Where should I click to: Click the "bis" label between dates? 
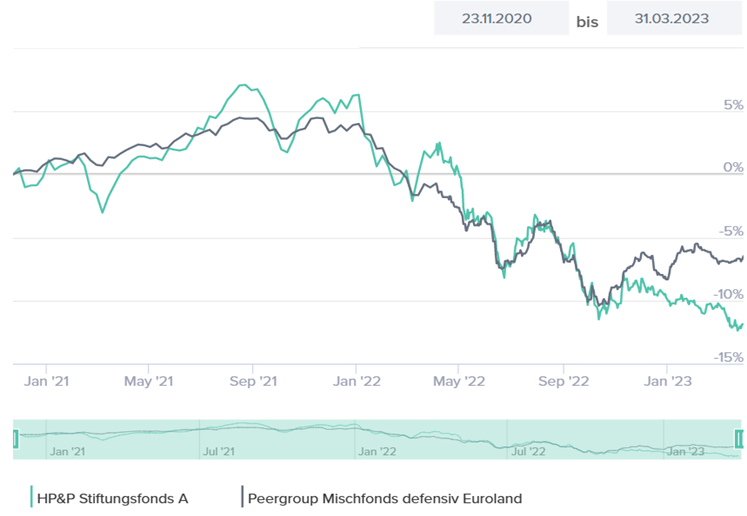pyautogui.click(x=588, y=20)
